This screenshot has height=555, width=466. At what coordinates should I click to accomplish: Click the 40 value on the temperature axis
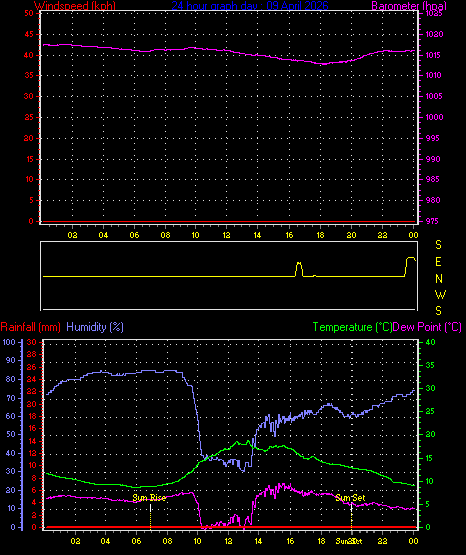430,342
